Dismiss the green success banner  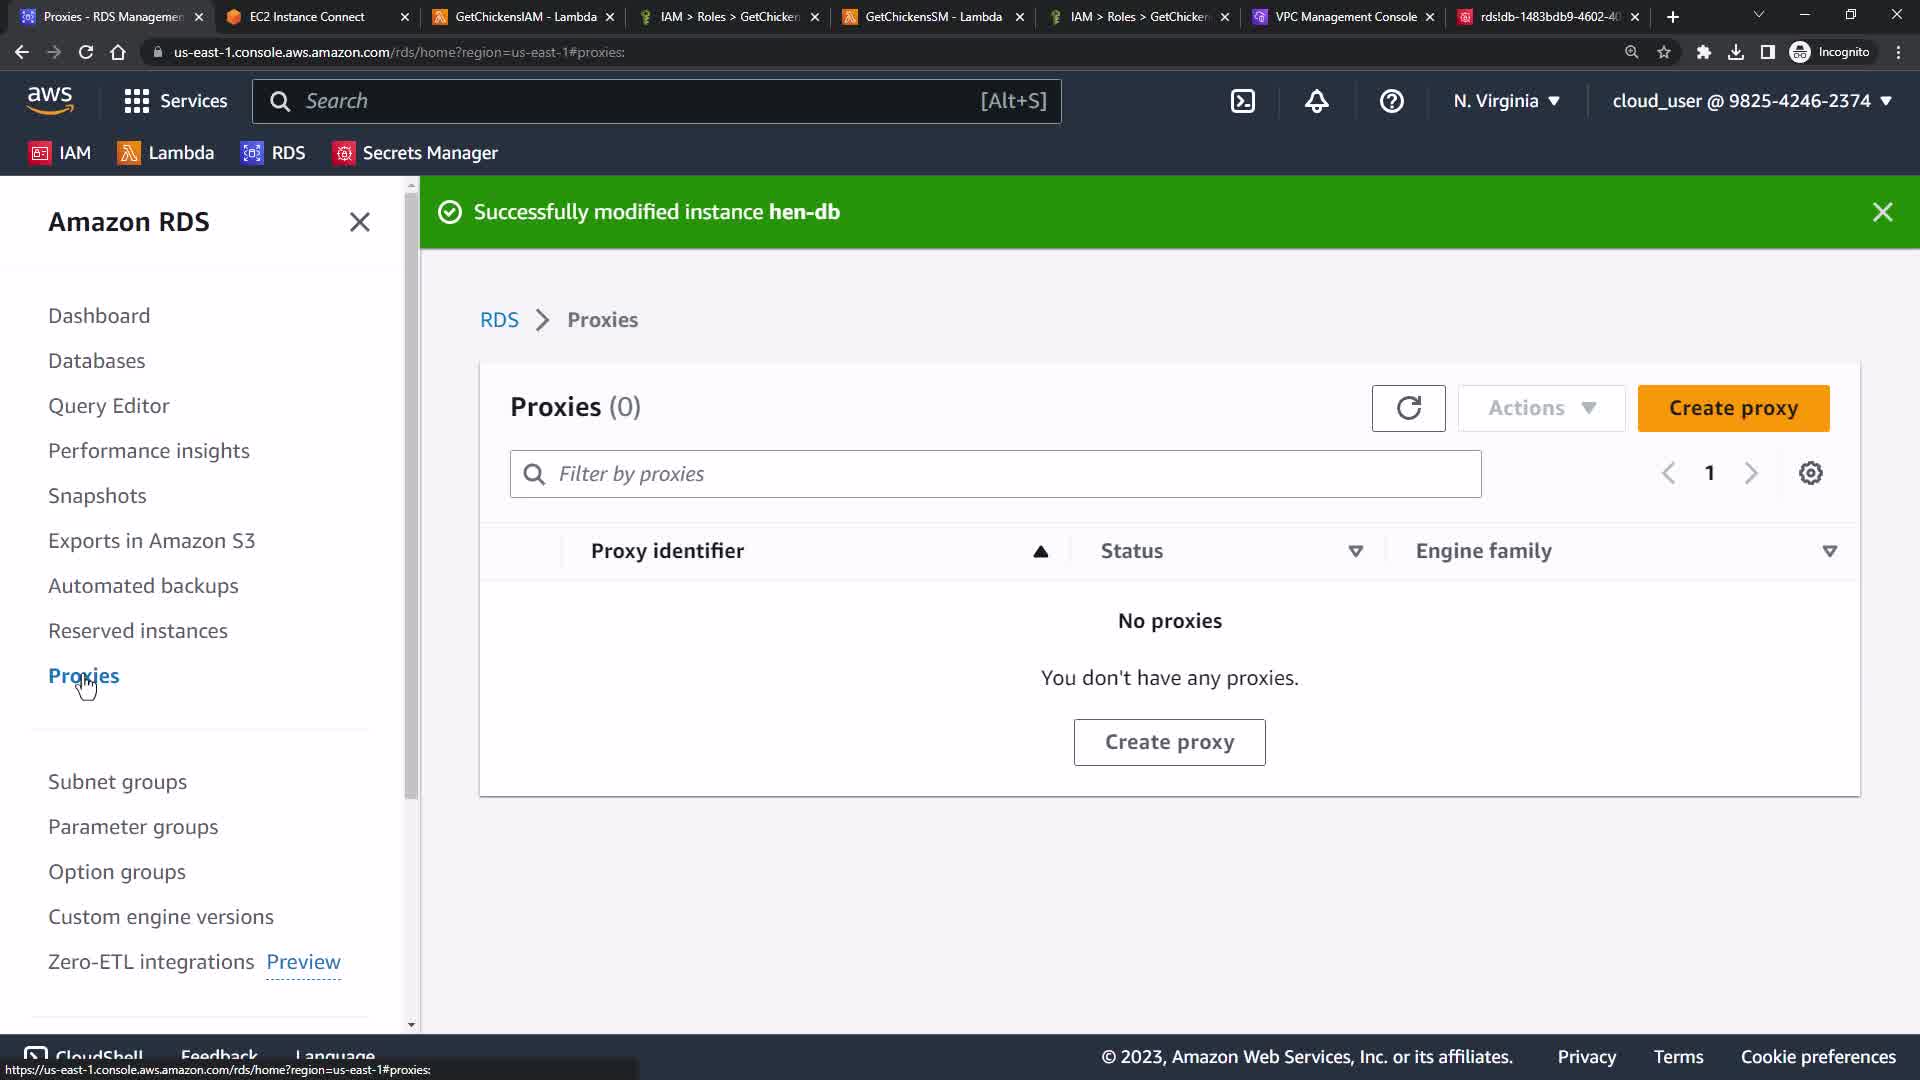tap(1882, 212)
